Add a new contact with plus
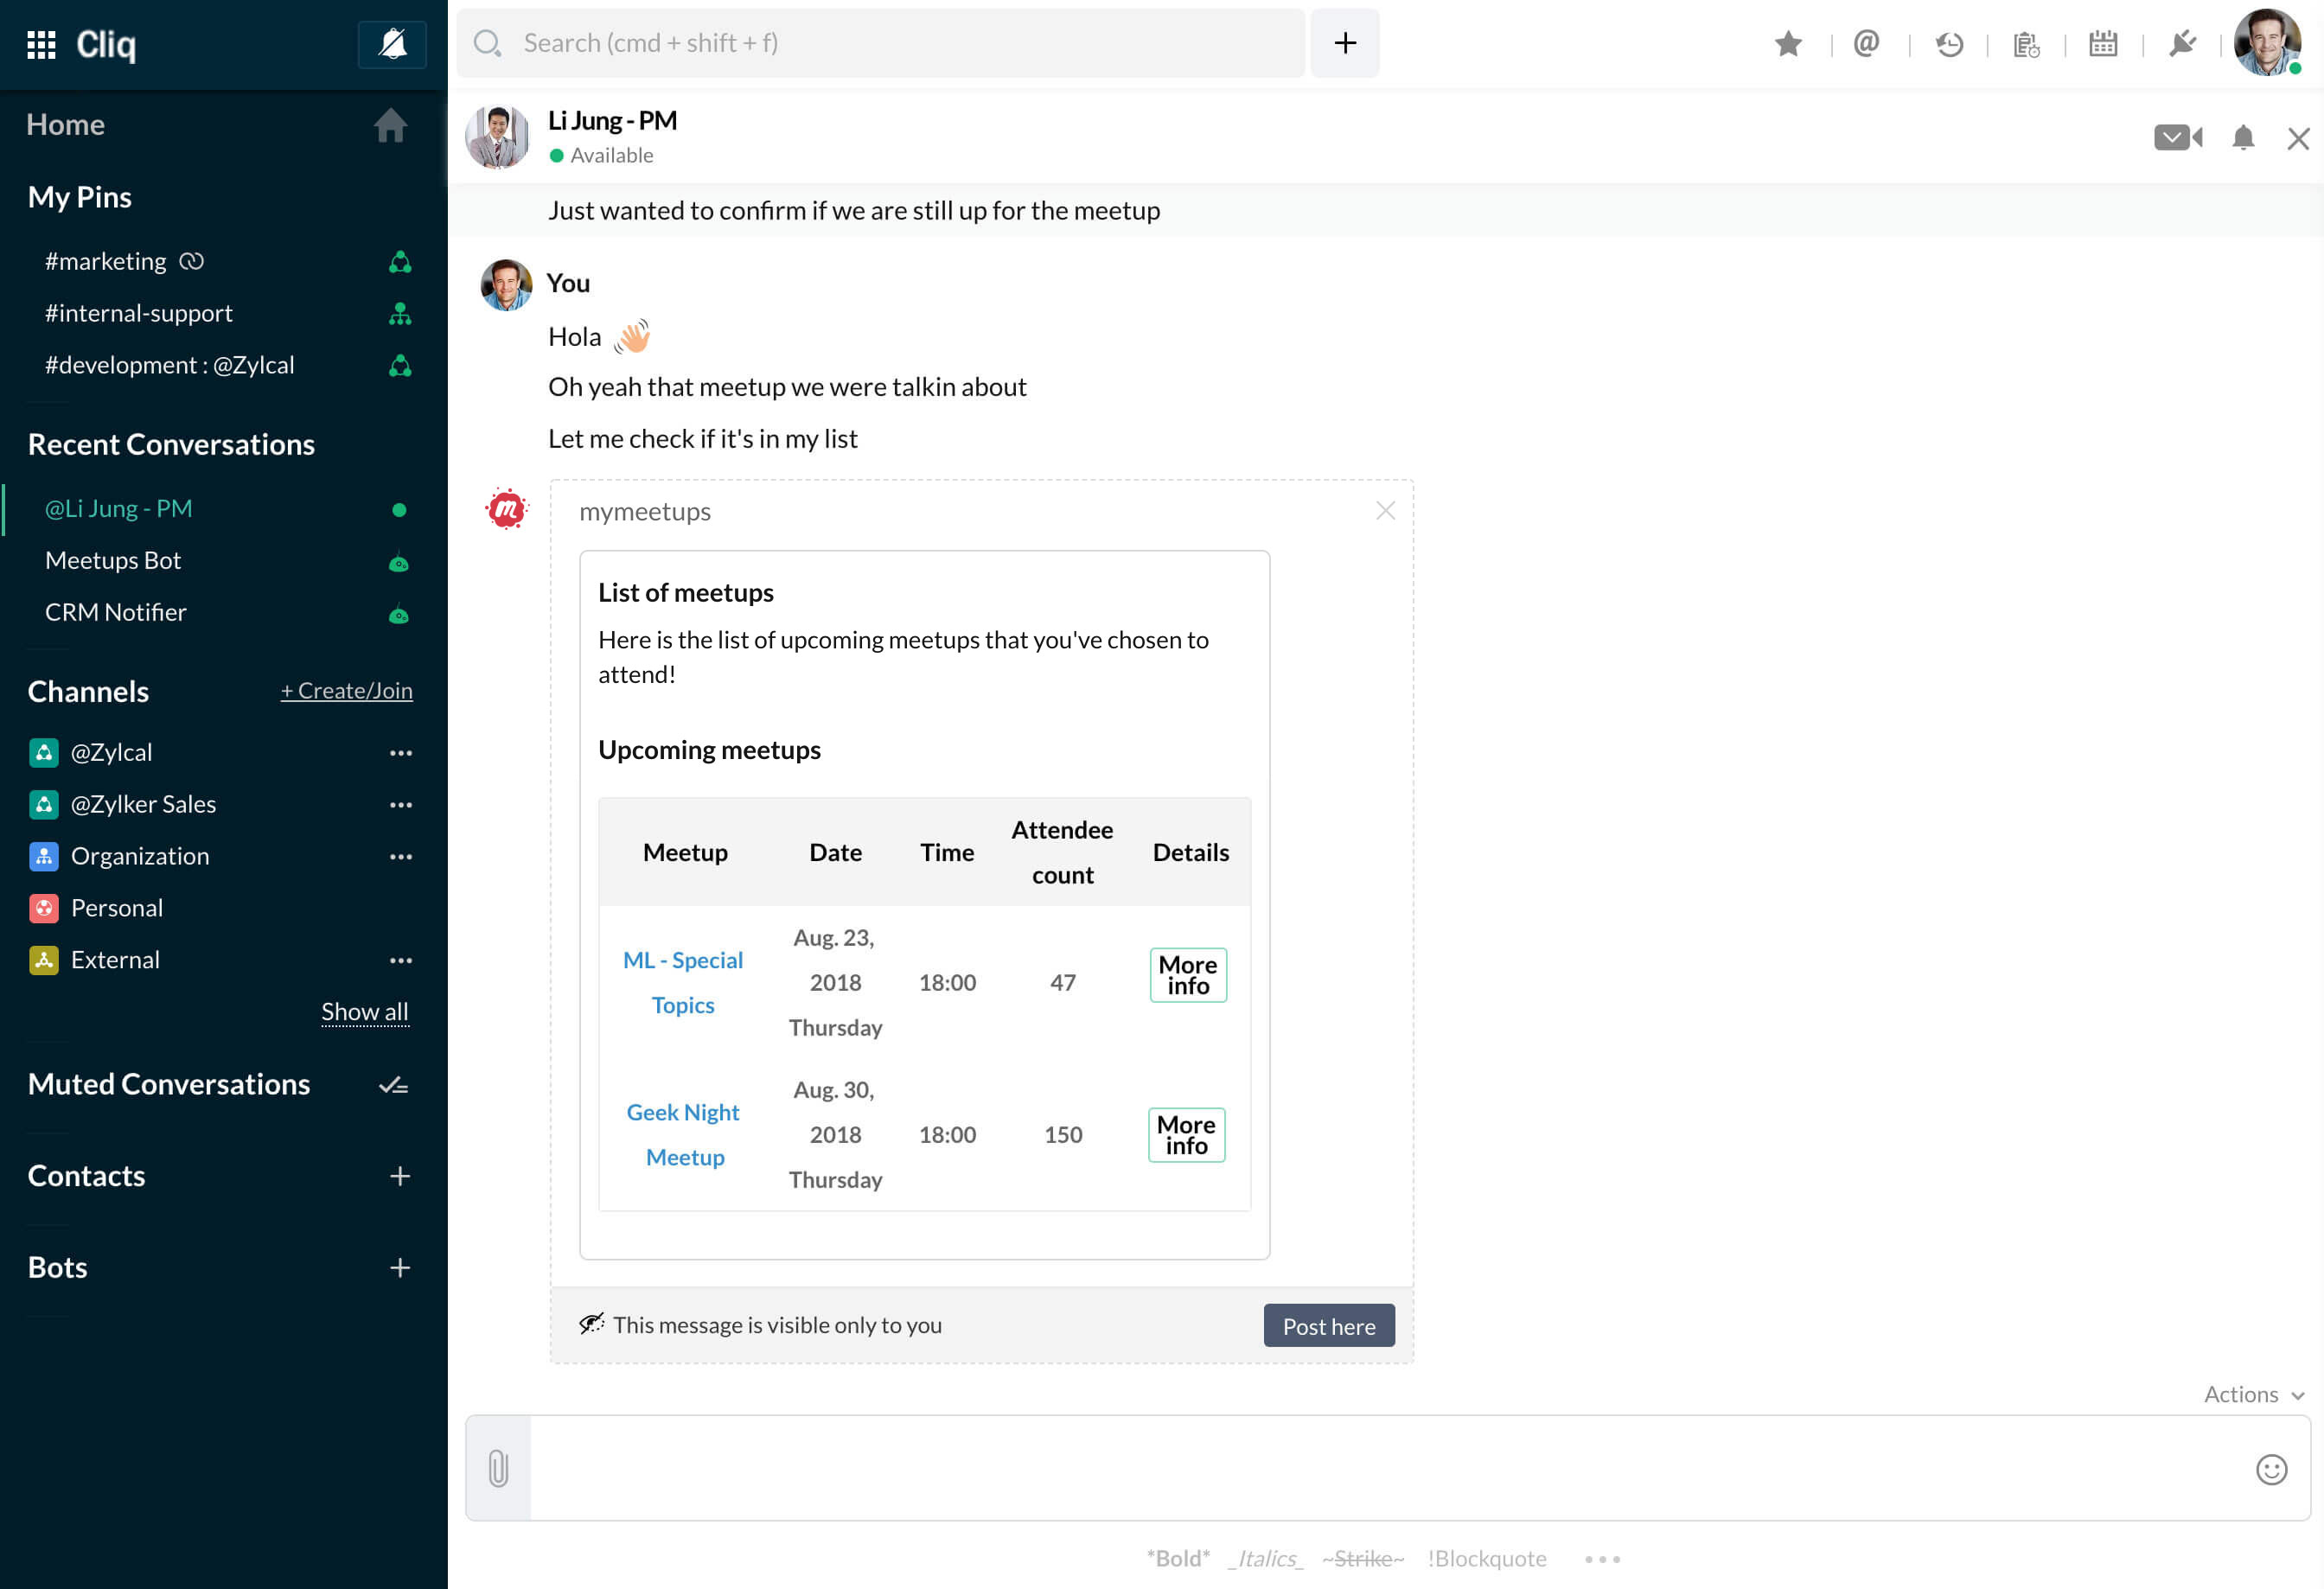2324x1589 pixels. pos(400,1176)
